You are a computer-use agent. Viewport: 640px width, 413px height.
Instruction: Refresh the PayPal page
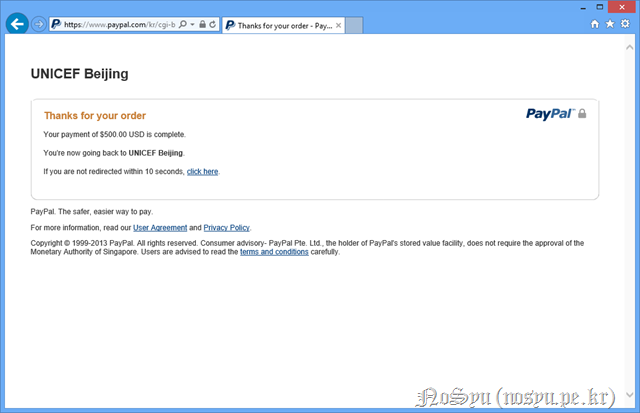(x=213, y=23)
